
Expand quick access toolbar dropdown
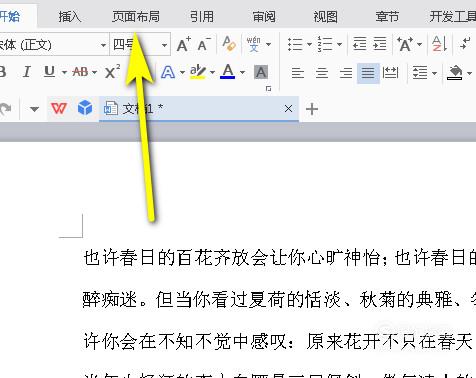pos(34,109)
